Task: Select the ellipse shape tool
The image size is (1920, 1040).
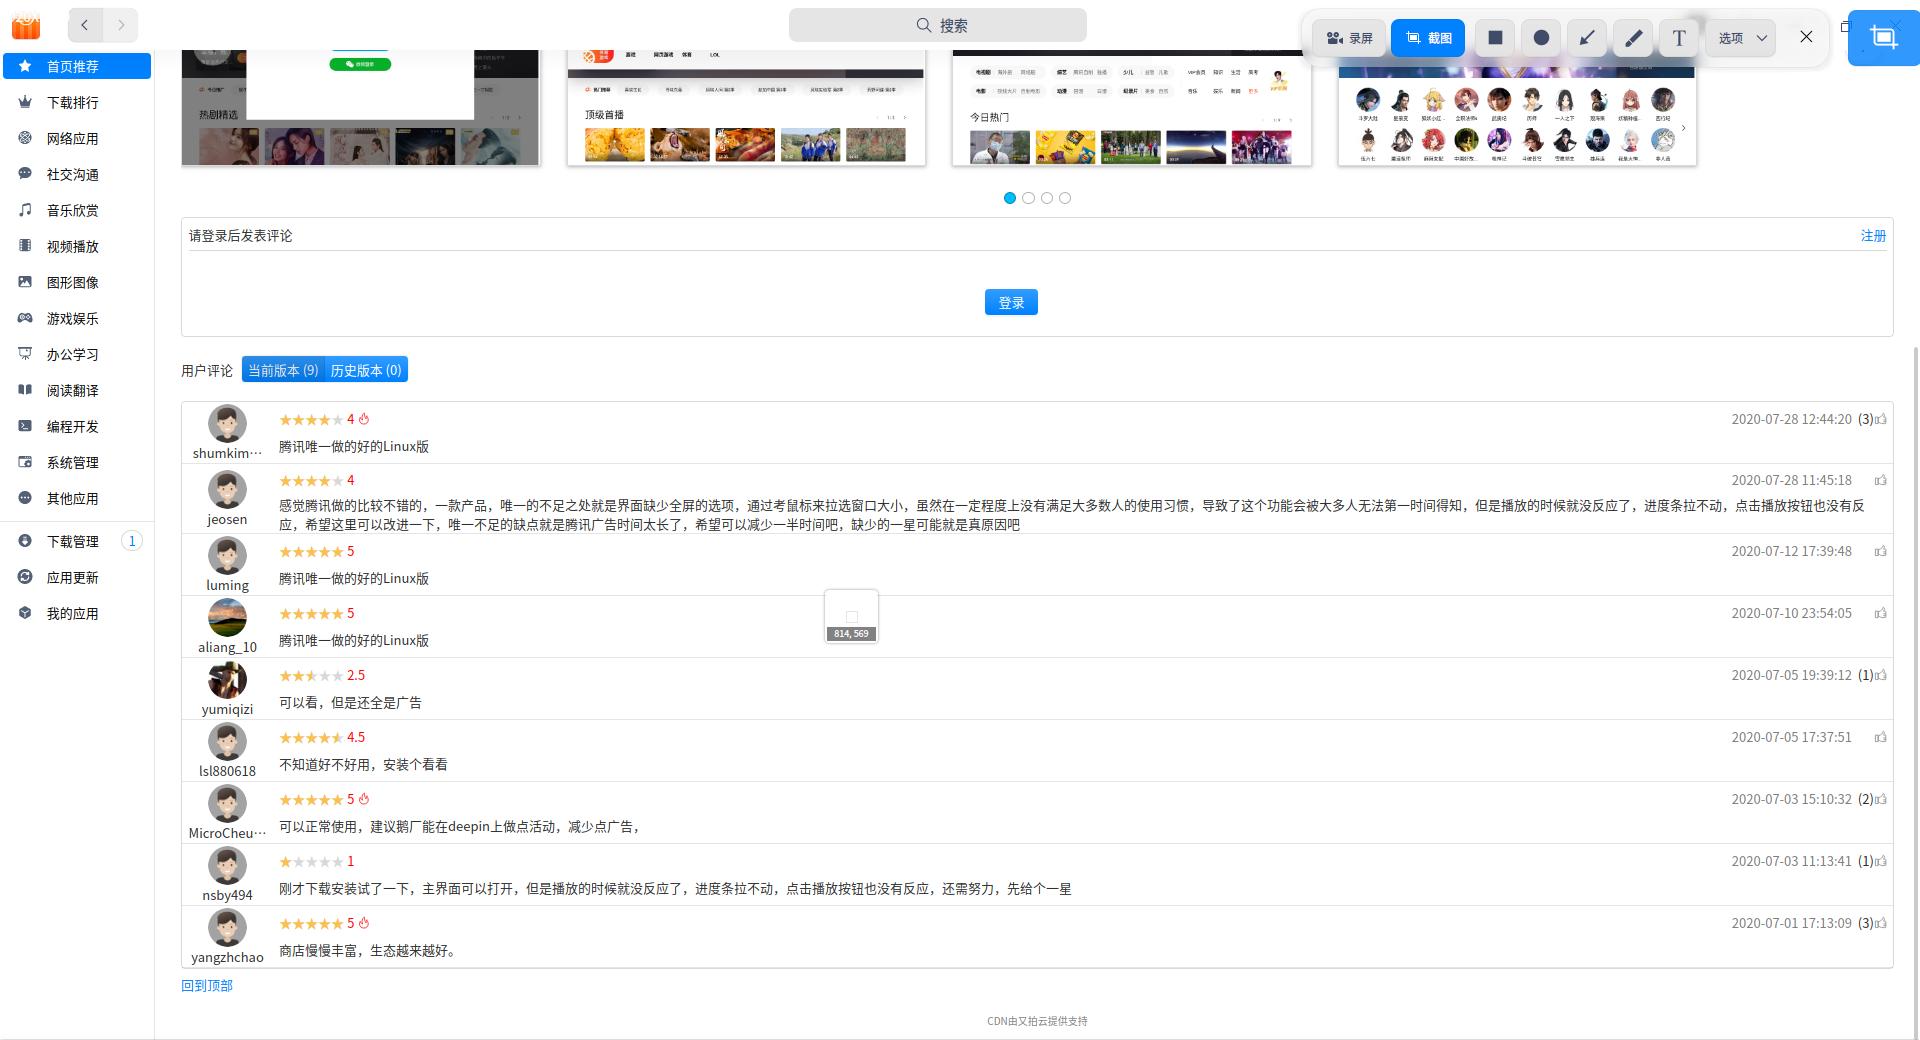Action: click(x=1541, y=38)
